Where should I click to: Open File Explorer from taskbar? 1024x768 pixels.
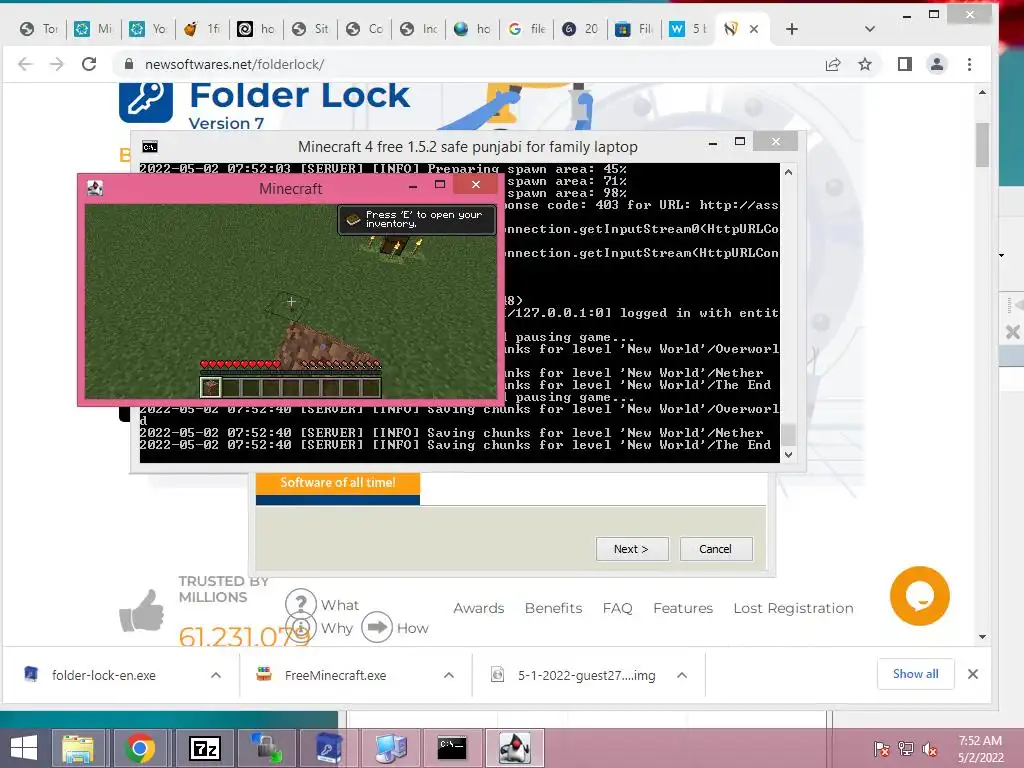tap(78, 748)
